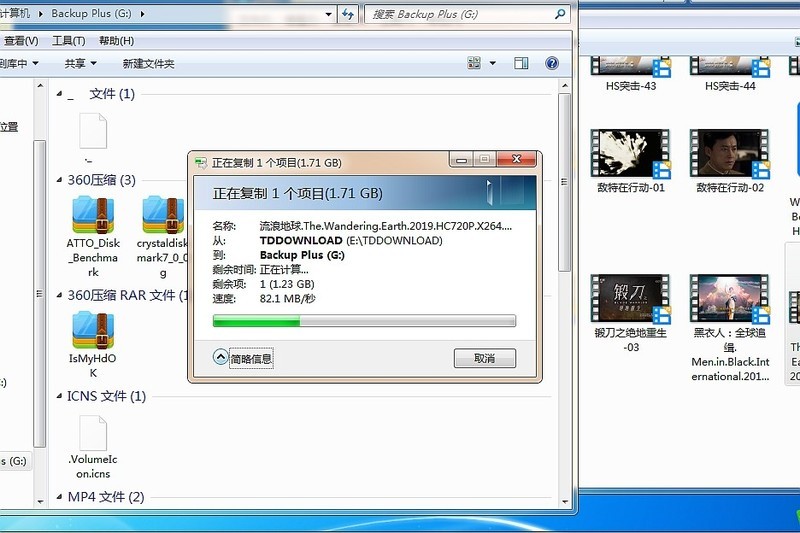This screenshot has width=800, height=533.
Task: Select the IsMyHdOK RAR archive
Action: (x=93, y=331)
